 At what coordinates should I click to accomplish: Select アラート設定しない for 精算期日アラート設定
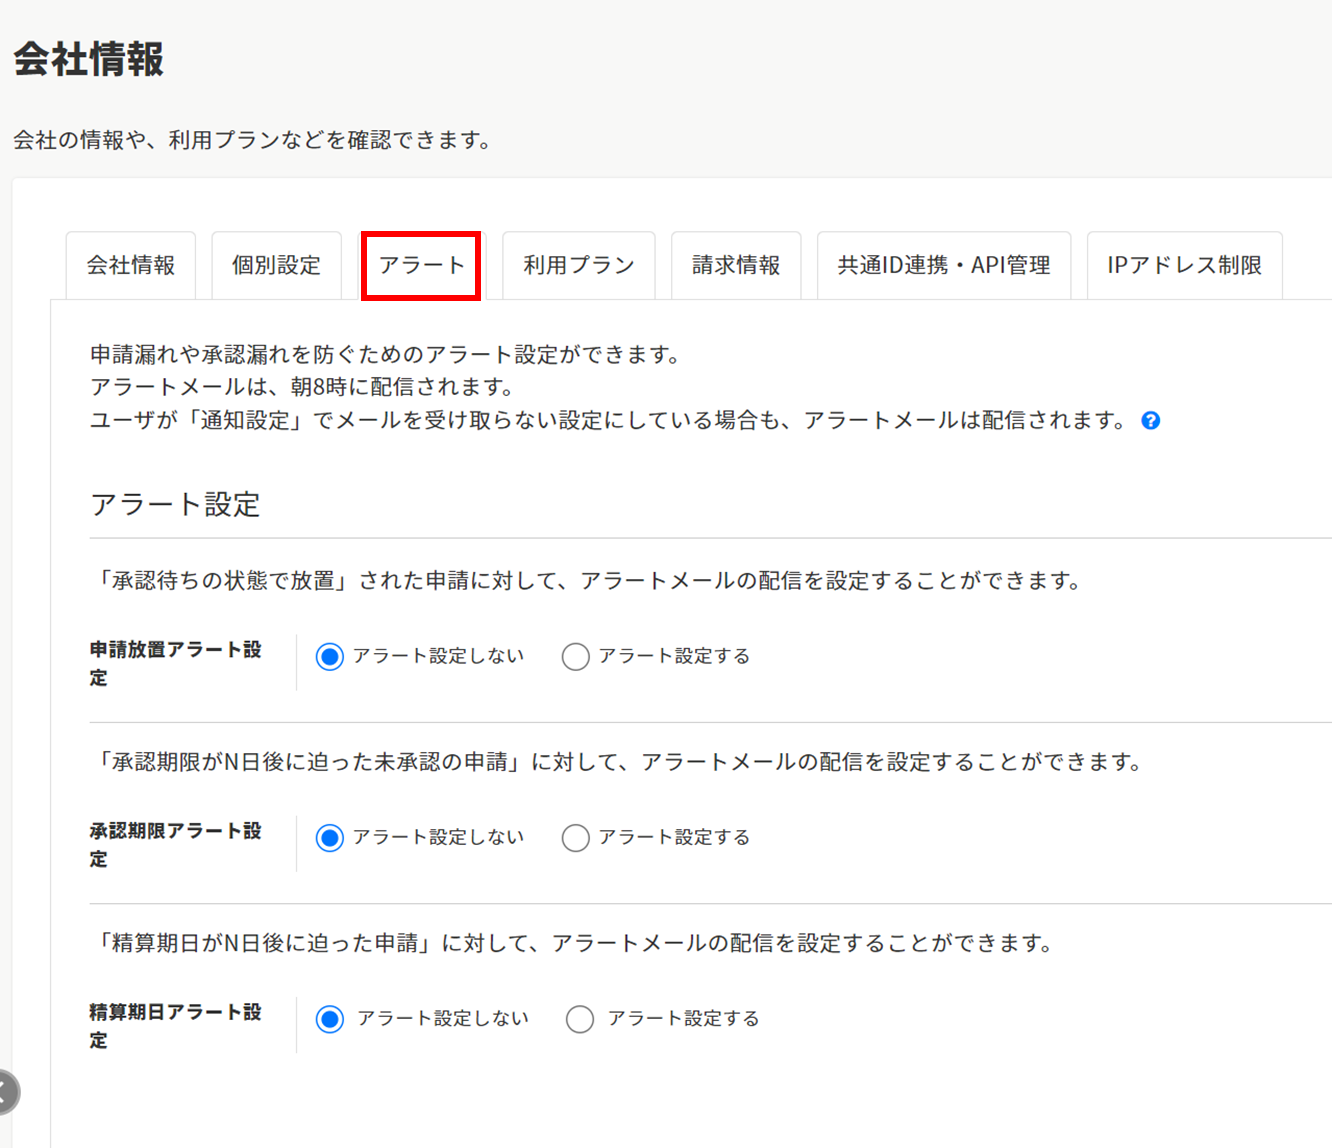coord(330,1019)
